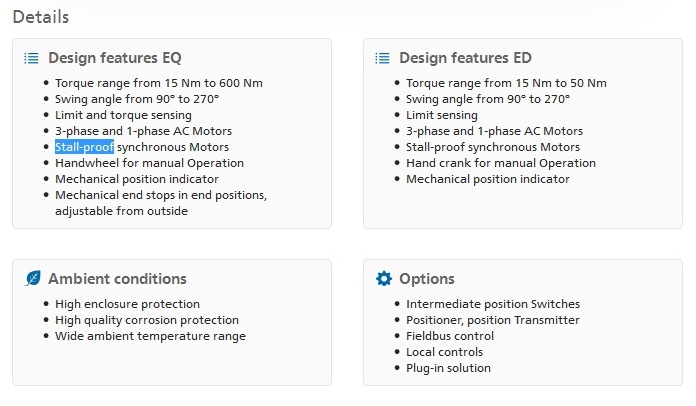Select the Design features EQ heading
Viewport: 696px width, 406px height.
(x=115, y=58)
